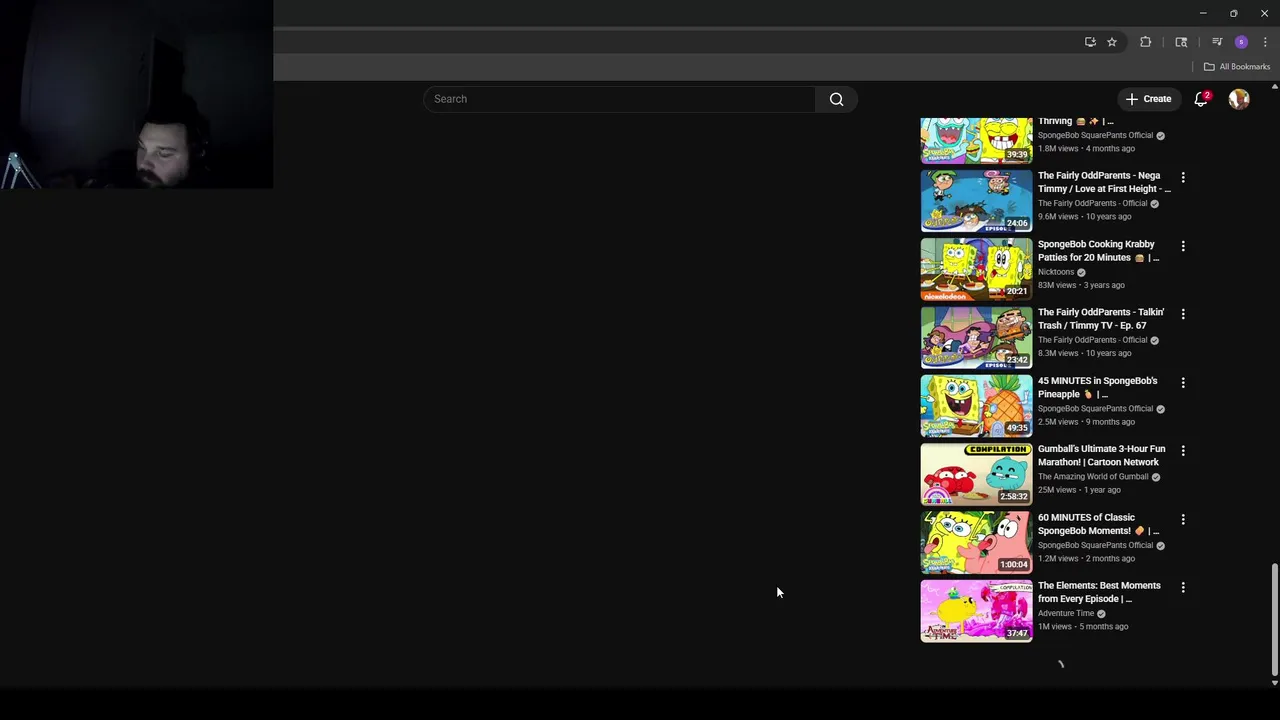1280x720 pixels.
Task: Play the Adventure Time 37:47 thumbnail
Action: coord(976,611)
